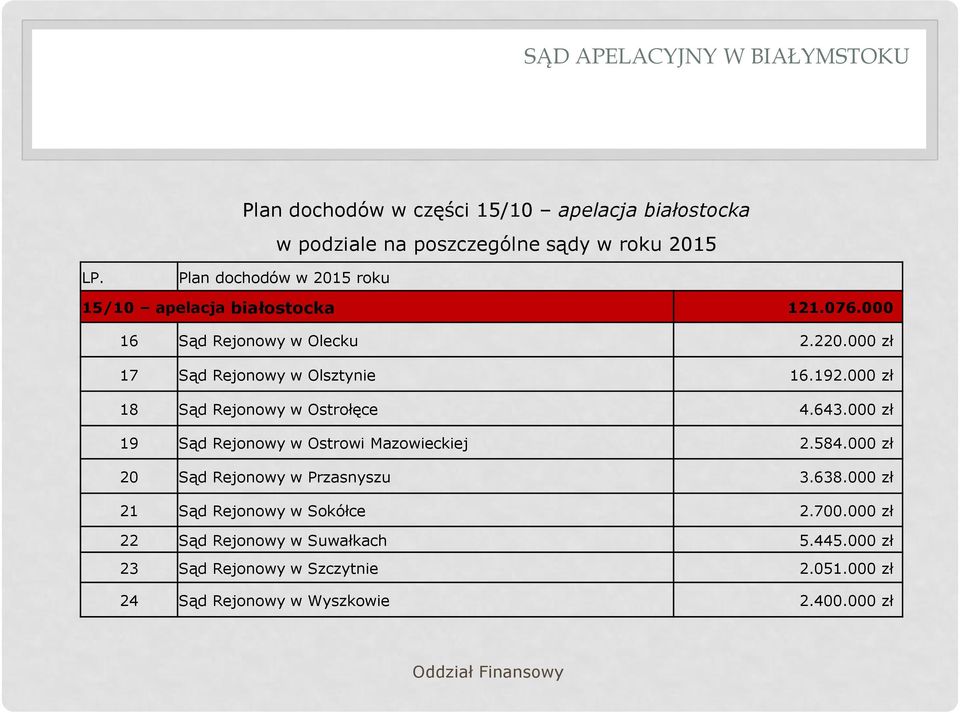This screenshot has height=713, width=960.
Task: Select amount '3.638.000 zł'
Action: (846, 477)
